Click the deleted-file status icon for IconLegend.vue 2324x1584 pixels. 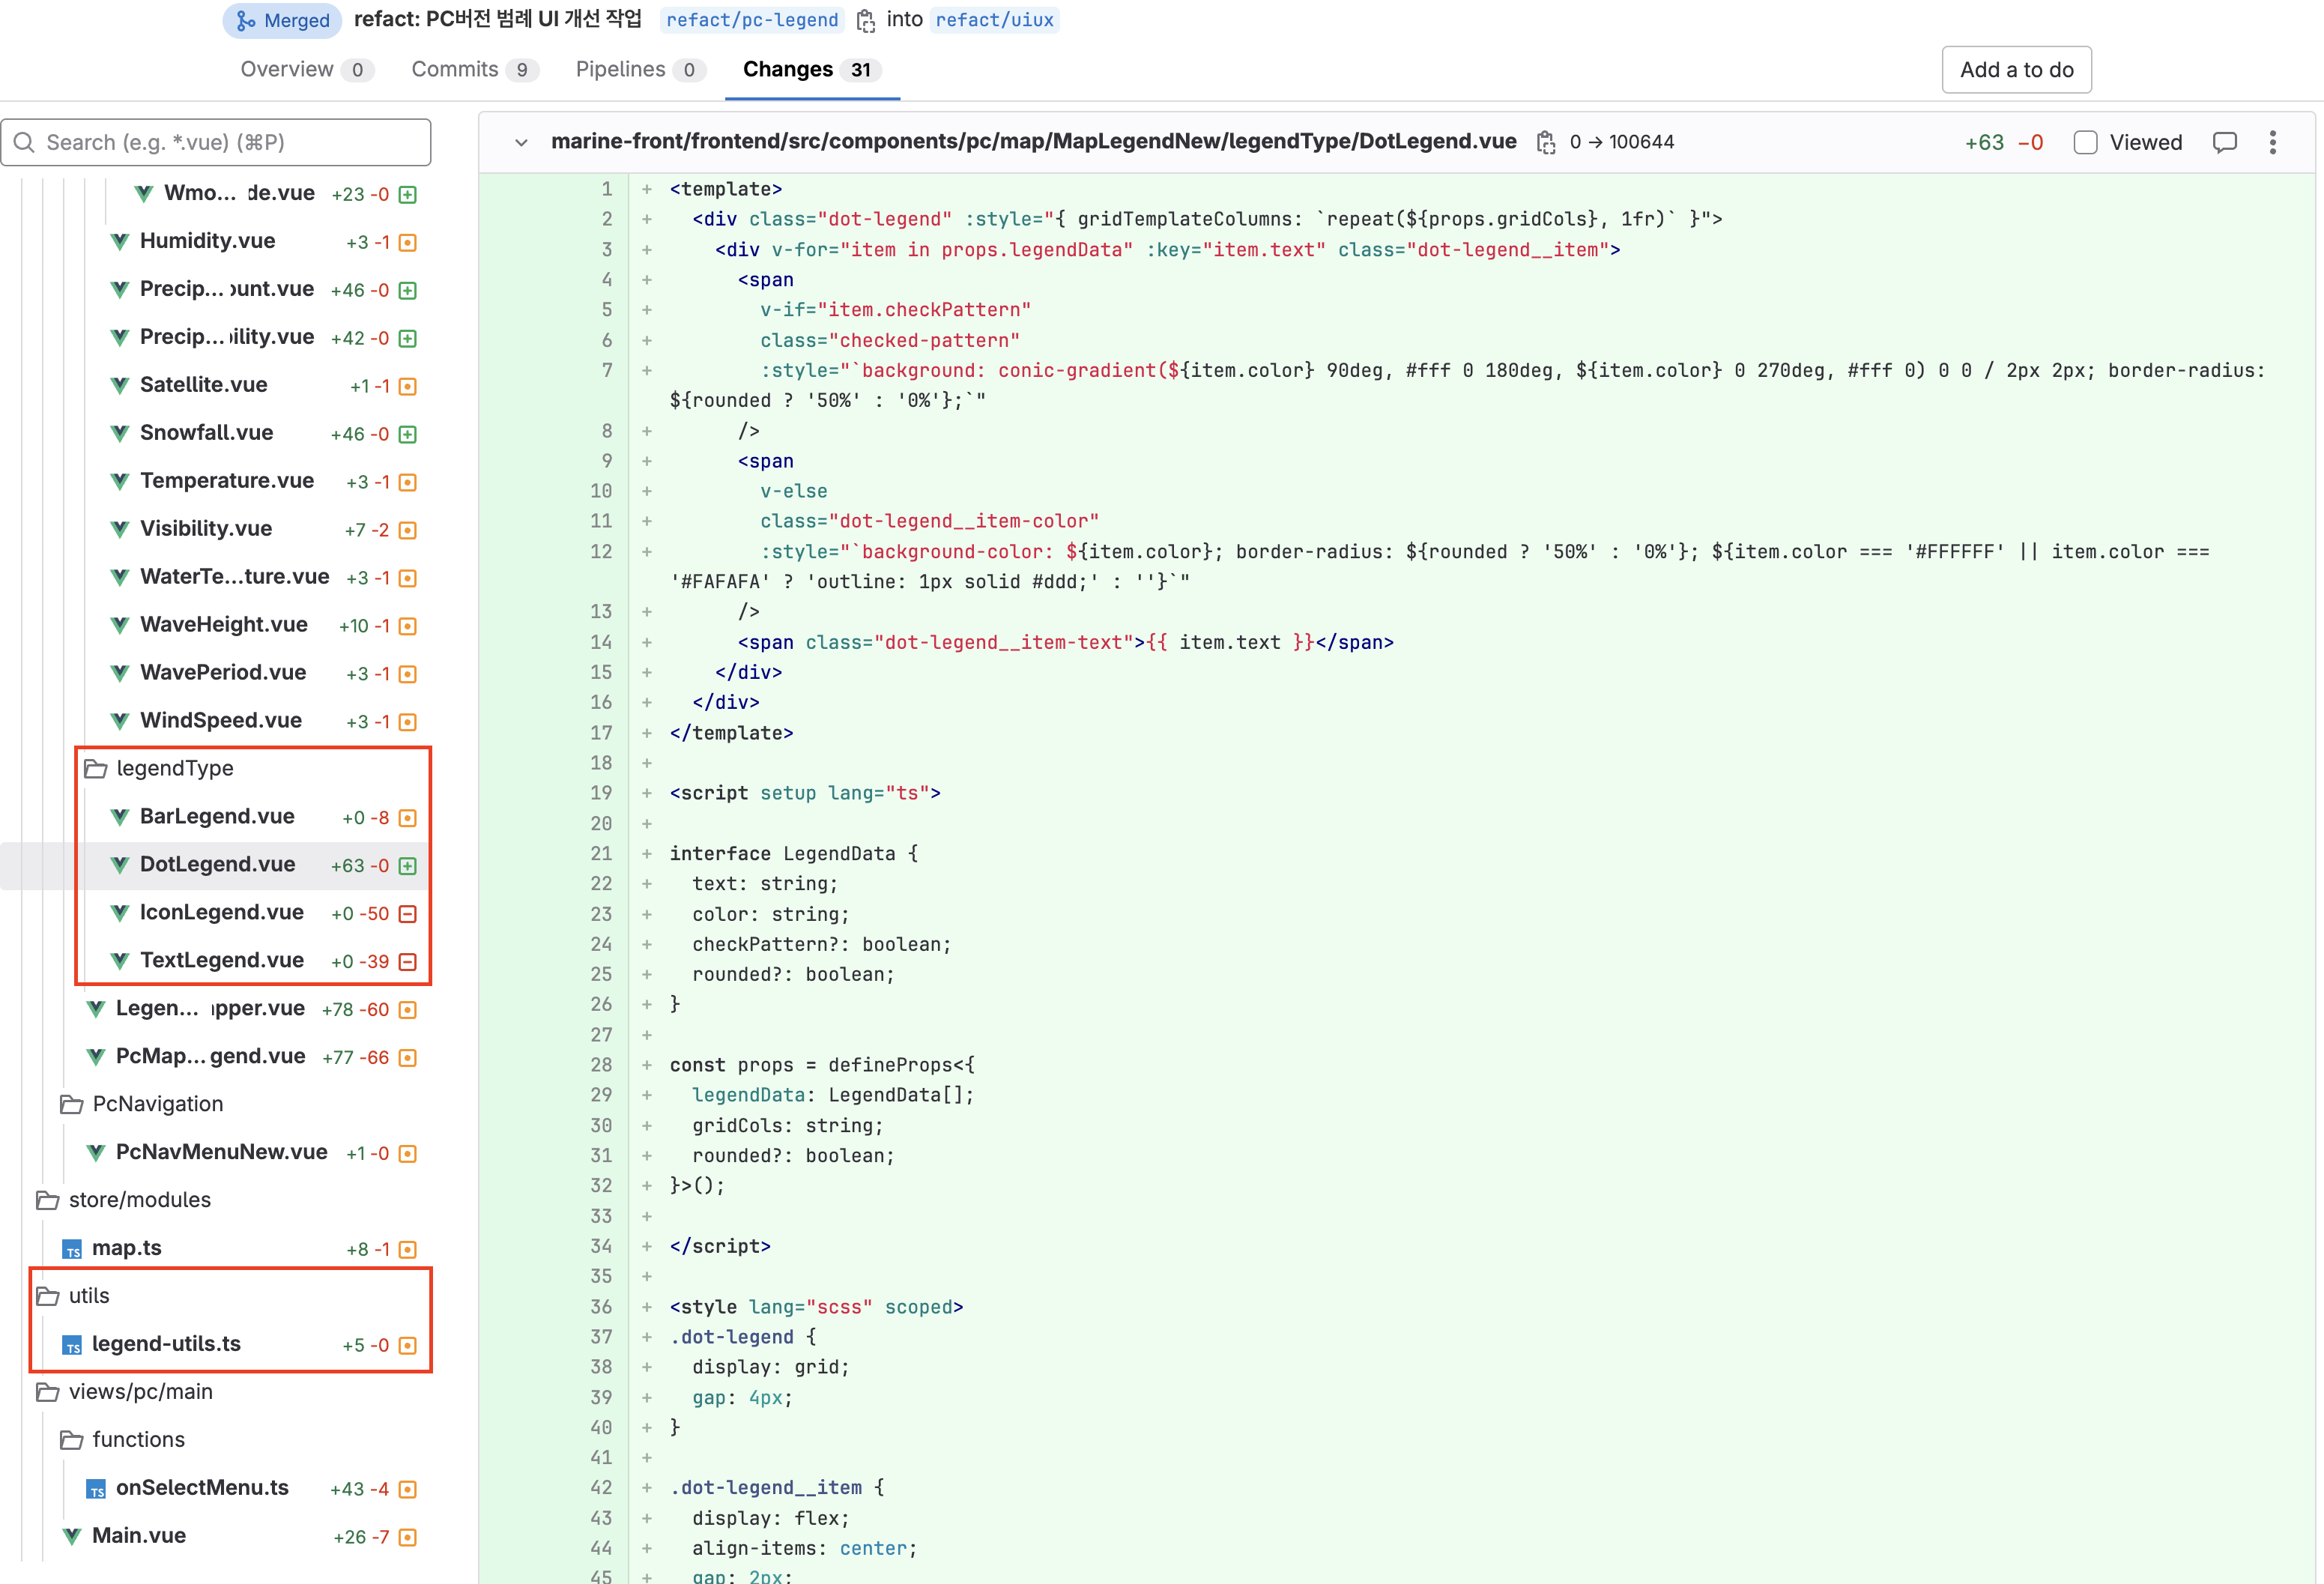click(x=408, y=914)
